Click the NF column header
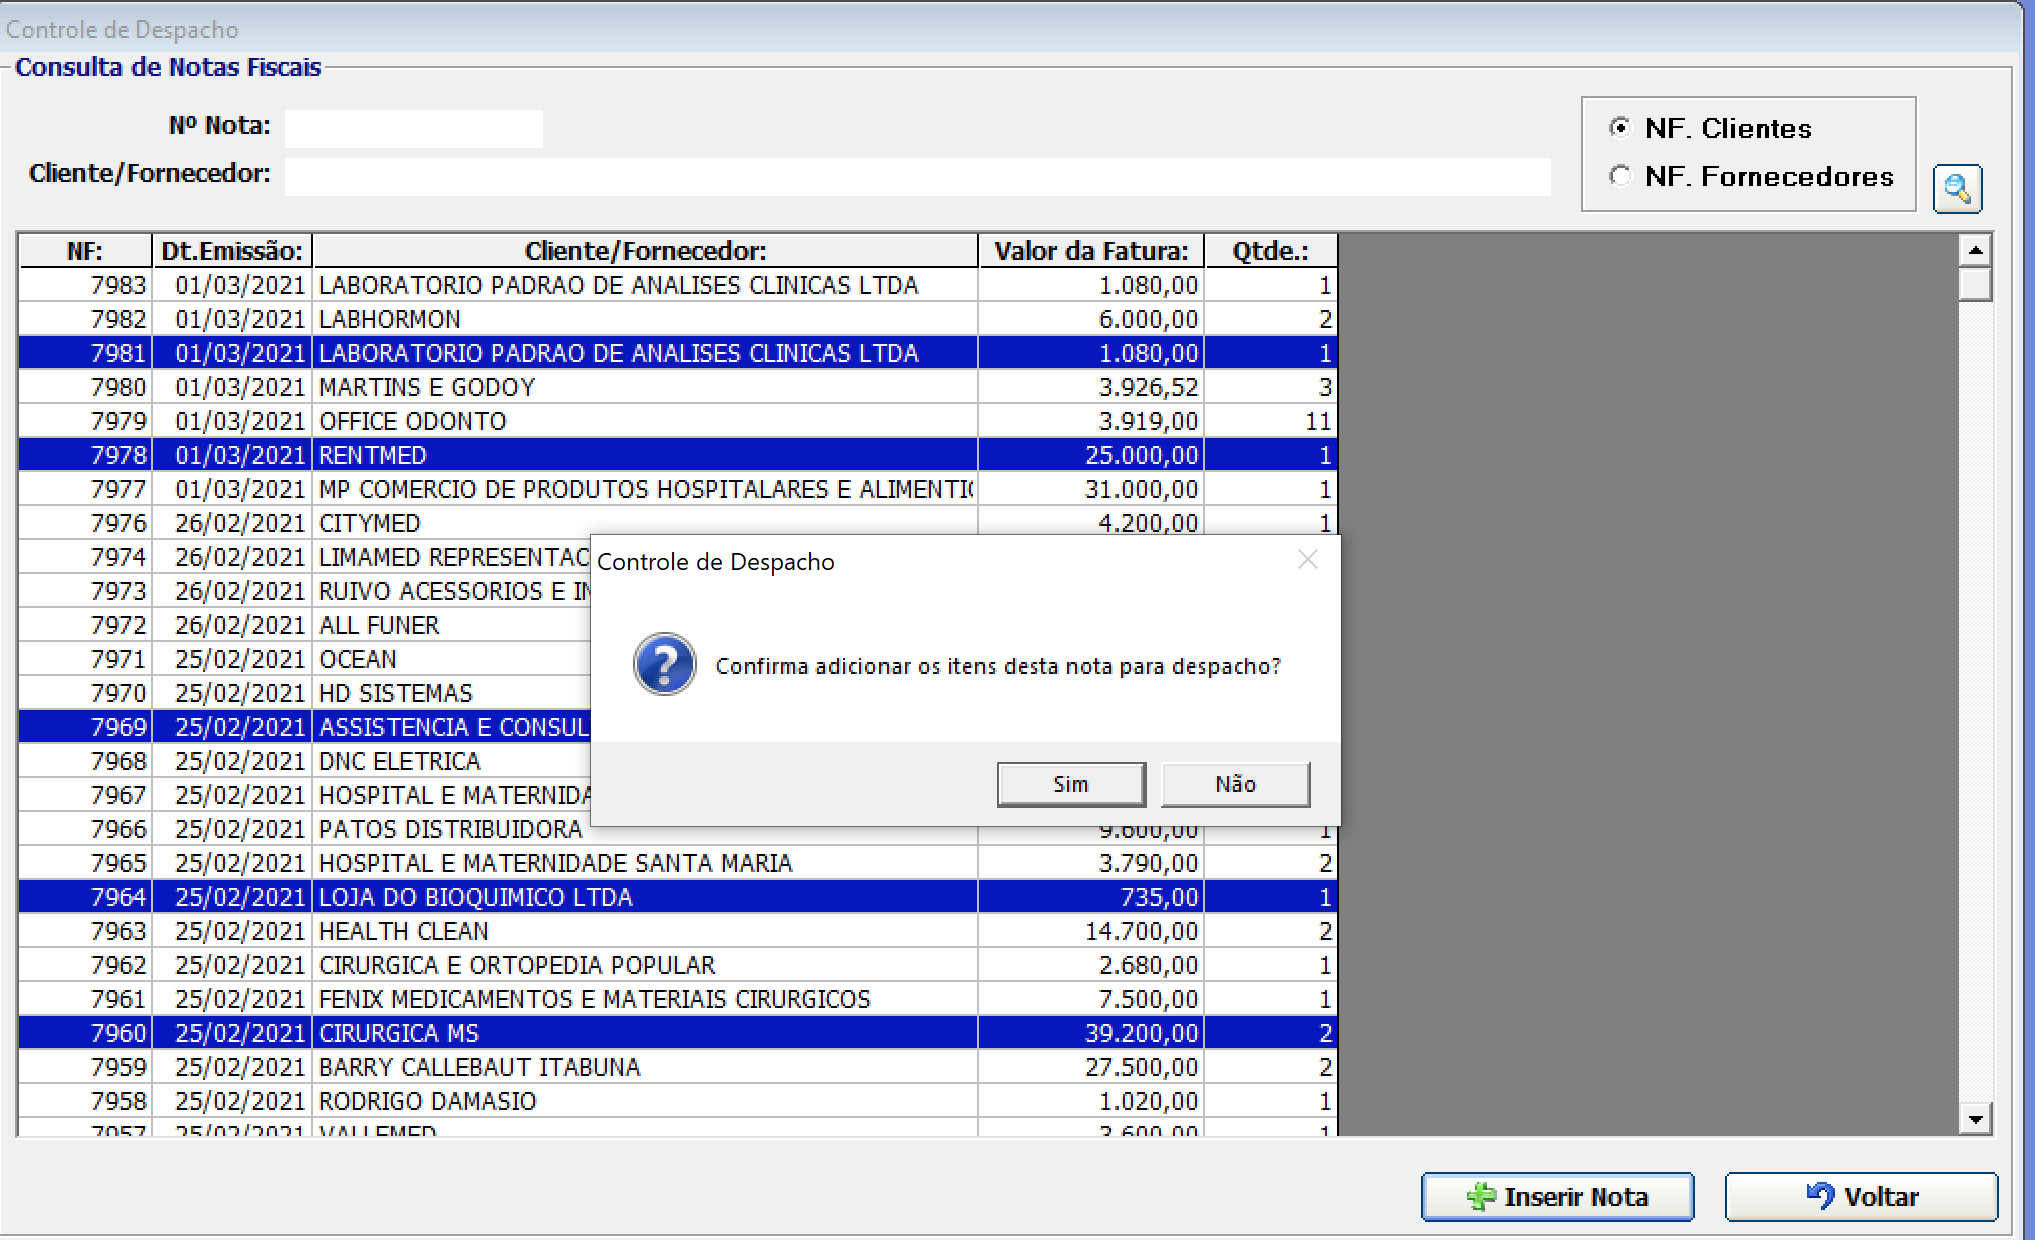 click(85, 251)
